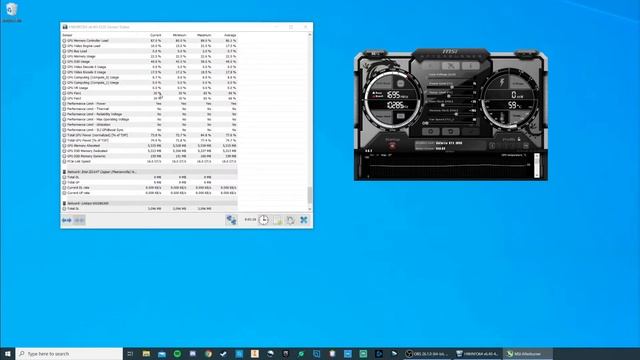Open Chrome from taskbar
The height and width of the screenshot is (360, 640).
[208, 353]
